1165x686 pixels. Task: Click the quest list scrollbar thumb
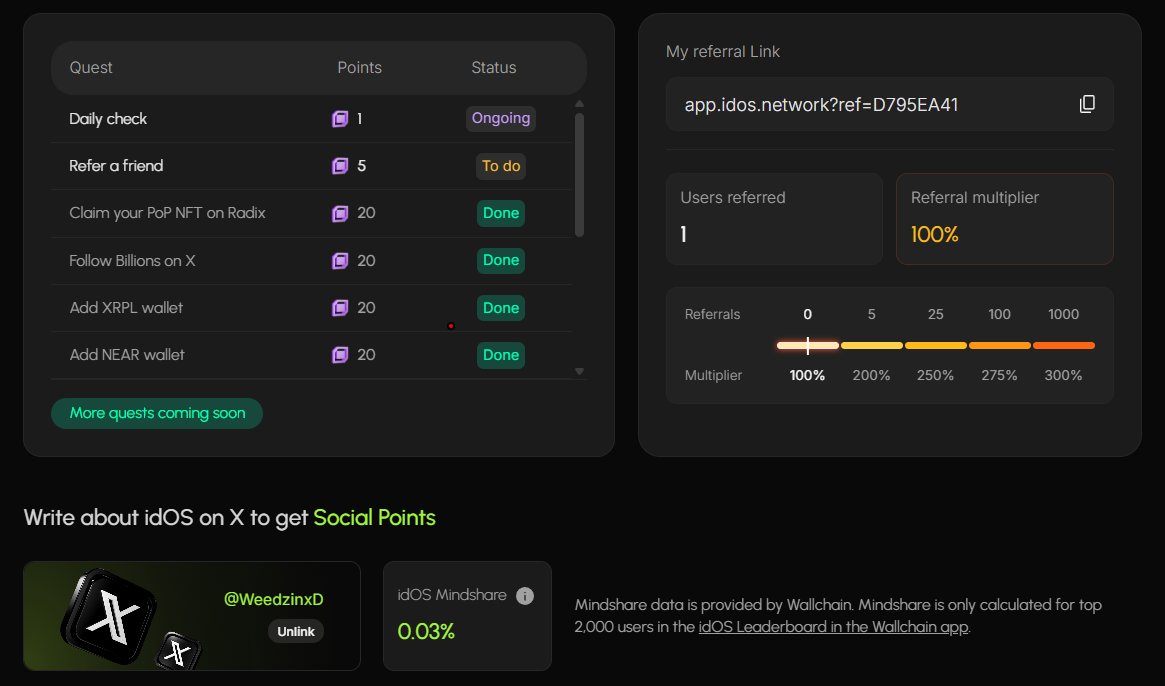pyautogui.click(x=580, y=175)
